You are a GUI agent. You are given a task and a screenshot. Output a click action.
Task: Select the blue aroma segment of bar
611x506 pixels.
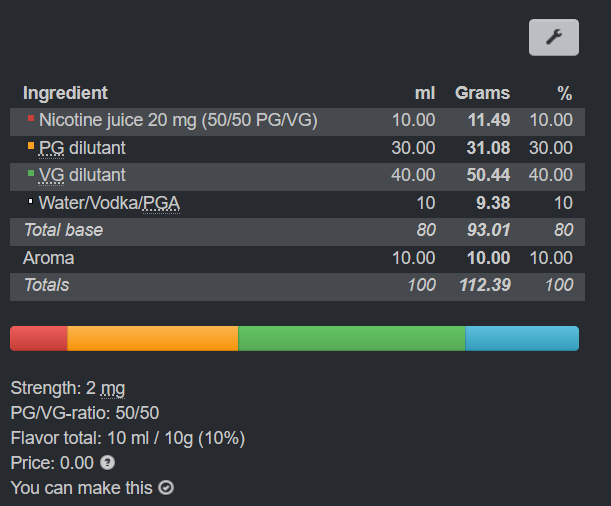[522, 339]
